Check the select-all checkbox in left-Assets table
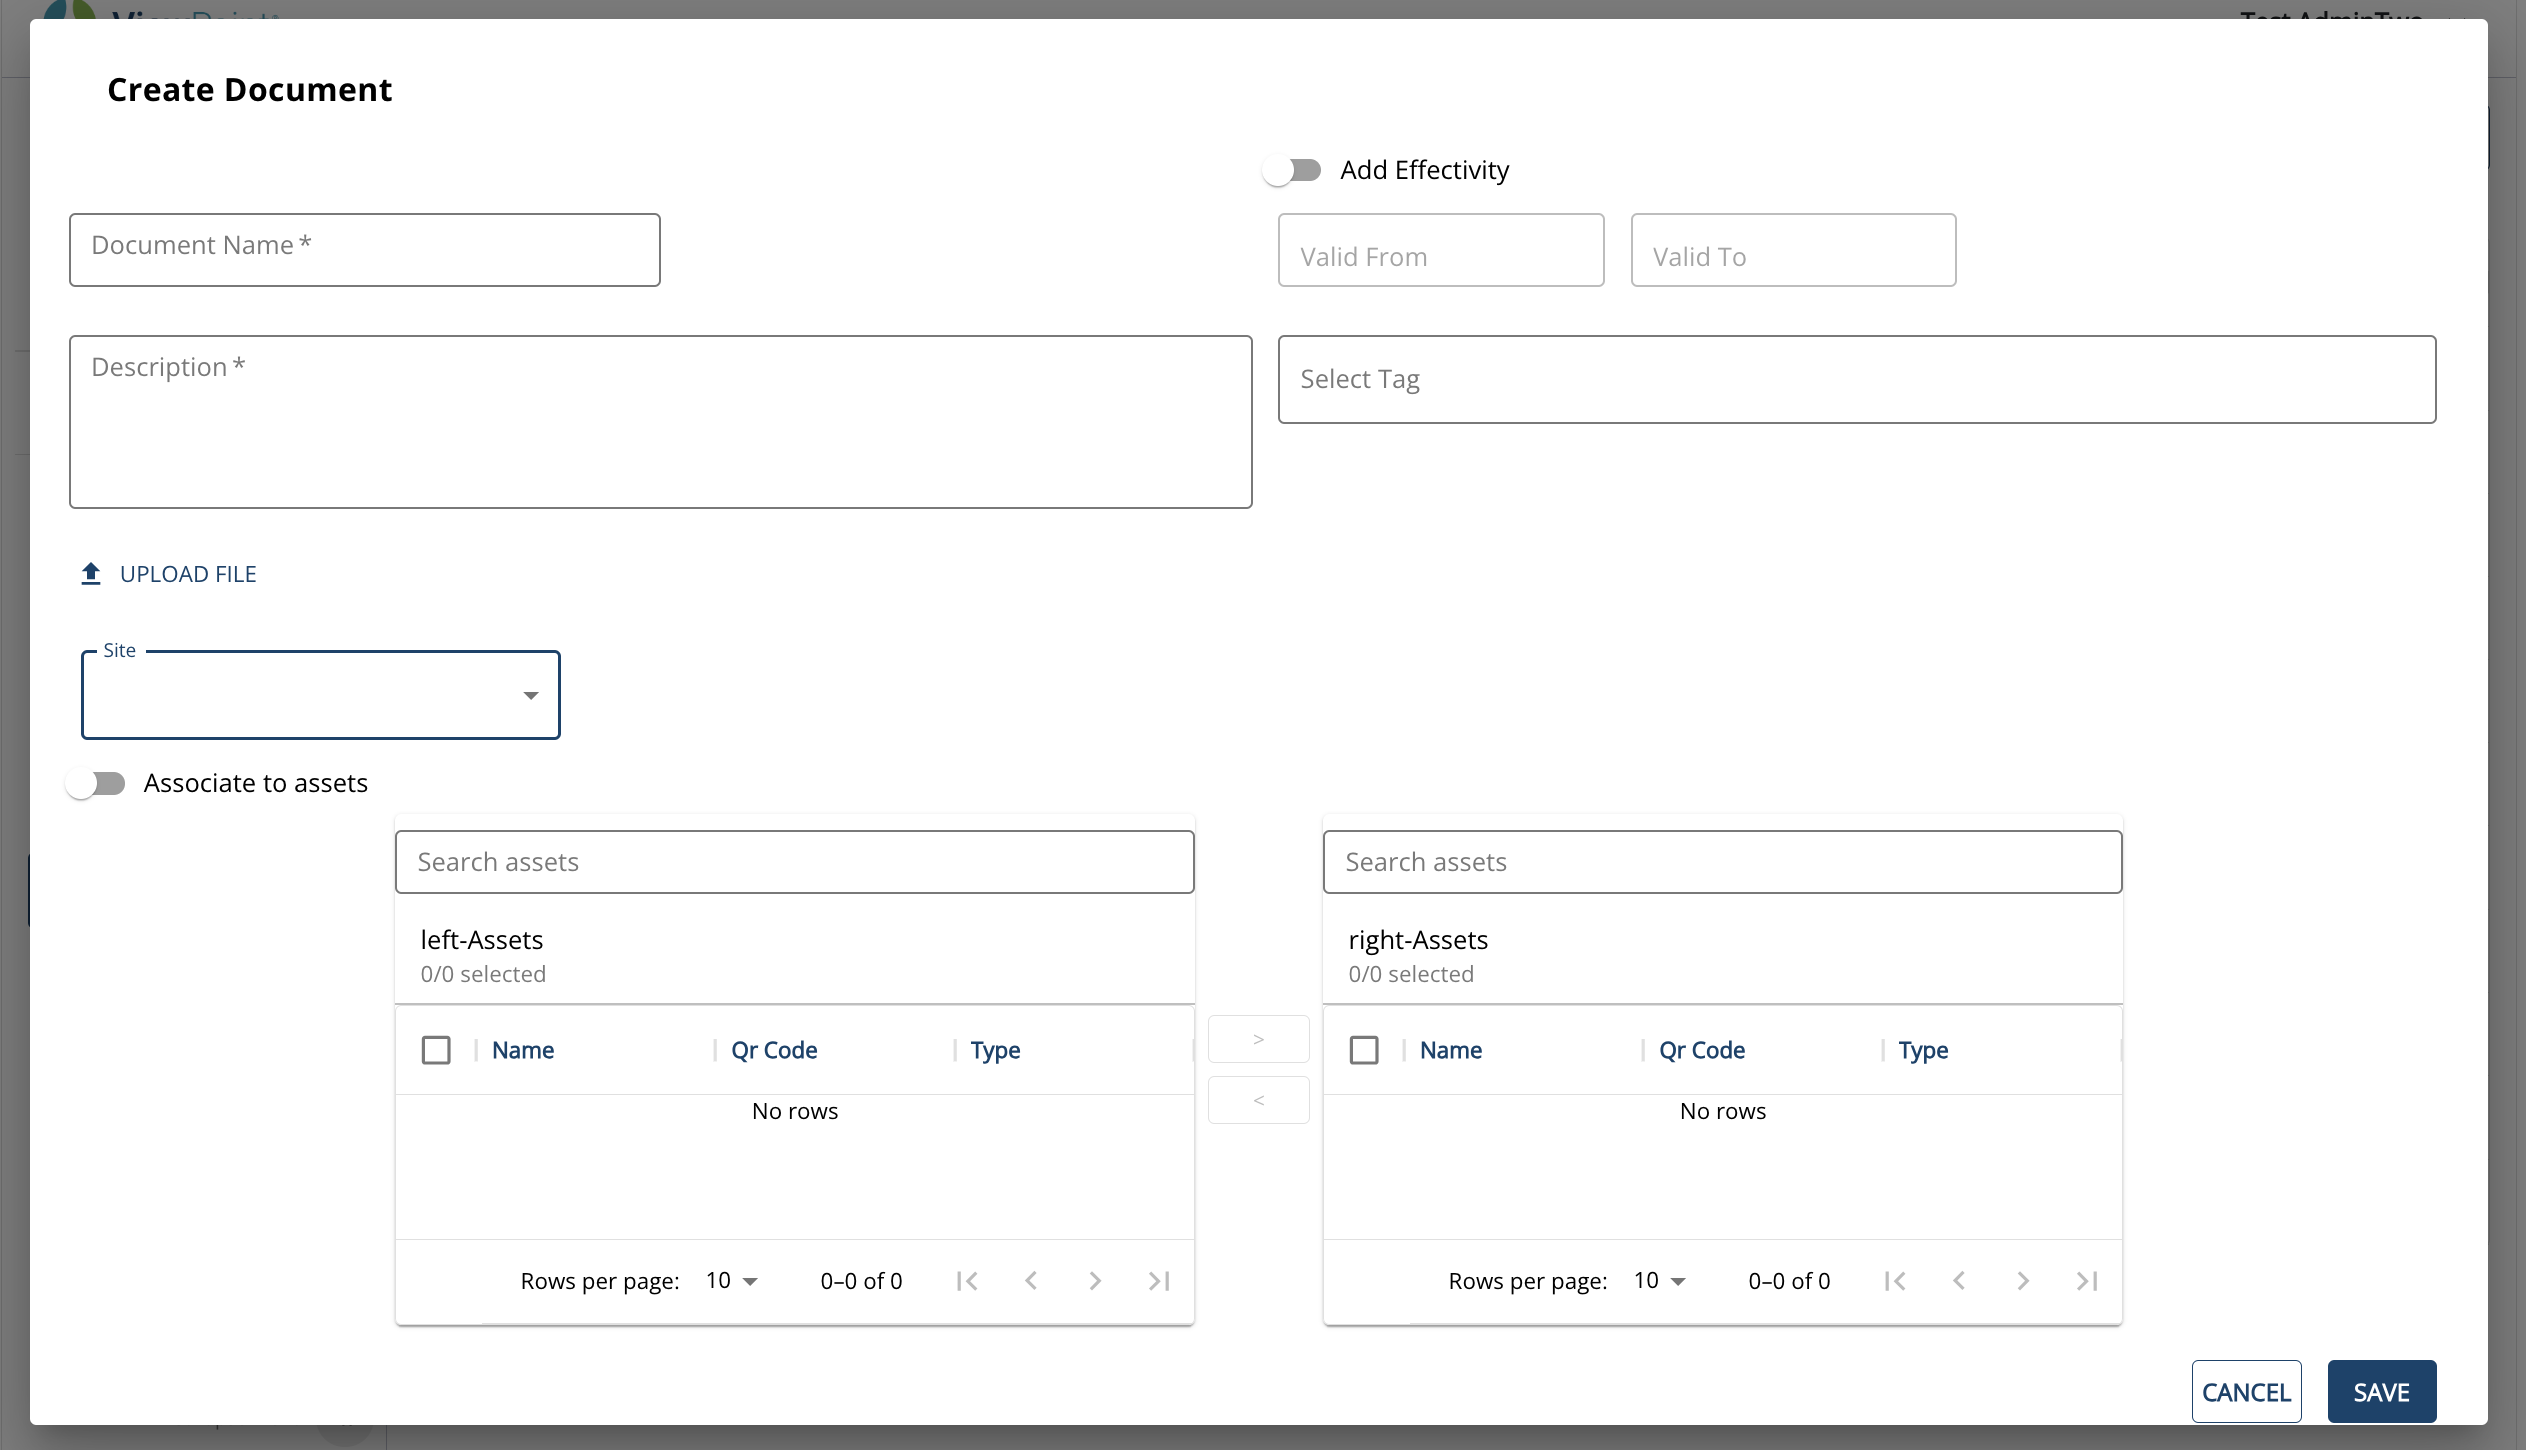 click(437, 1049)
